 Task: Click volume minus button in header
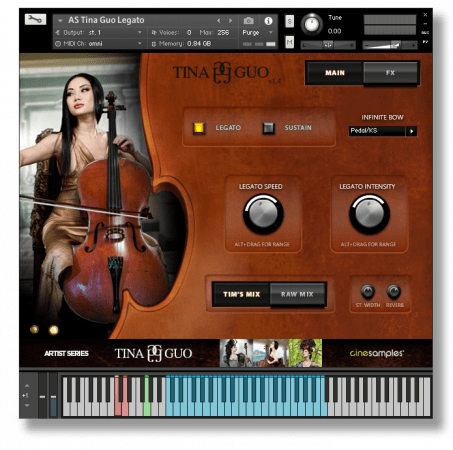pos(367,45)
